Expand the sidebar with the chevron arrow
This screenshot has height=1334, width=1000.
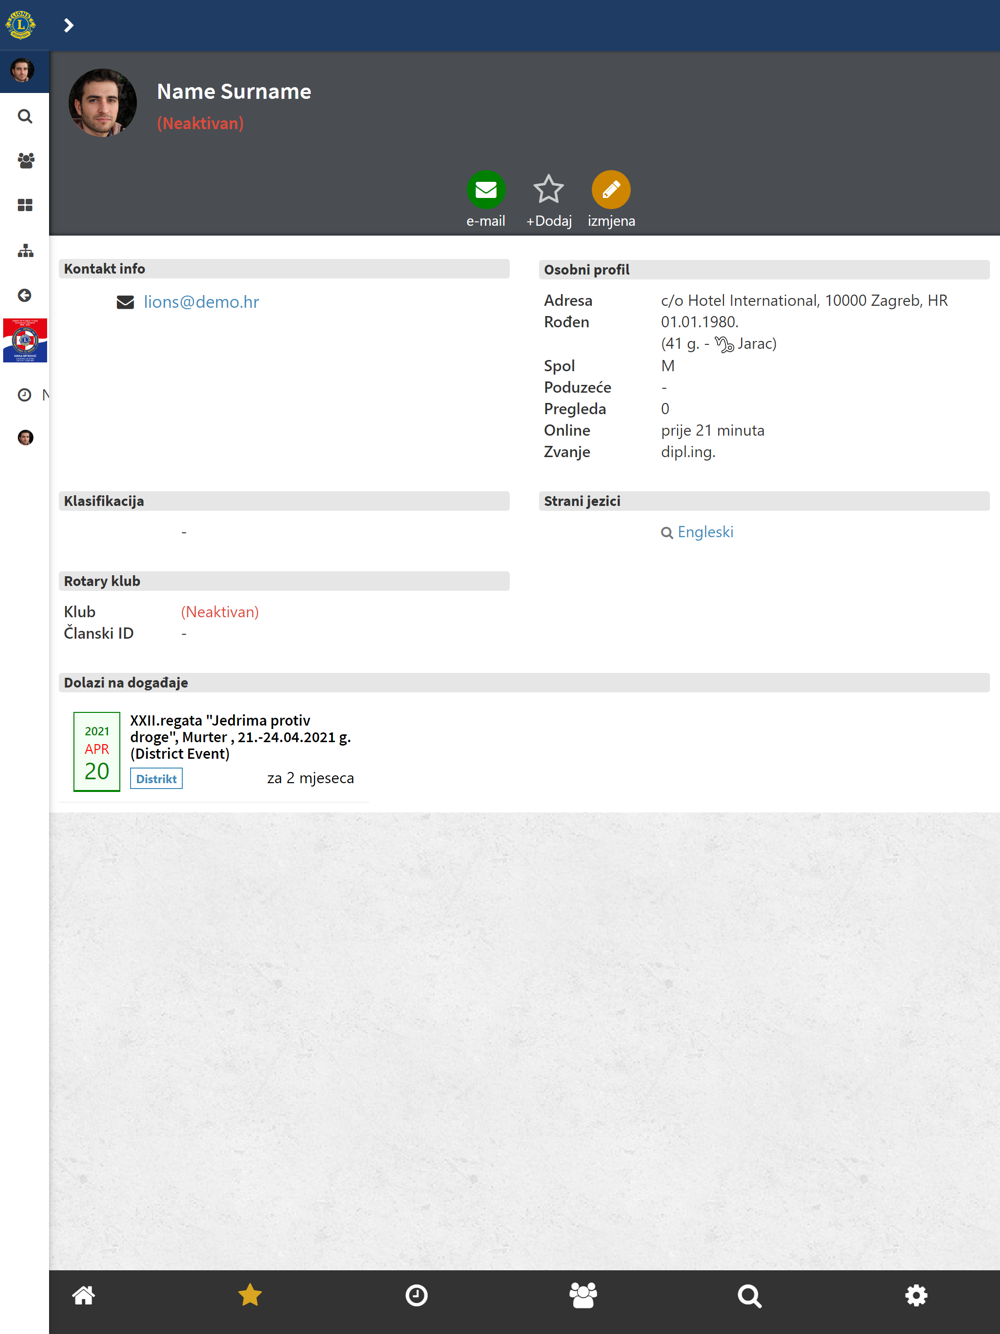pos(69,25)
